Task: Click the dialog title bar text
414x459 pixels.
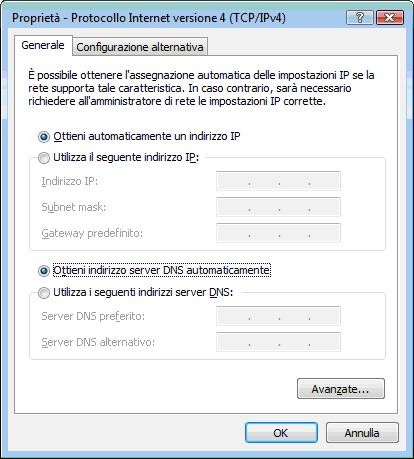Action: (x=149, y=18)
